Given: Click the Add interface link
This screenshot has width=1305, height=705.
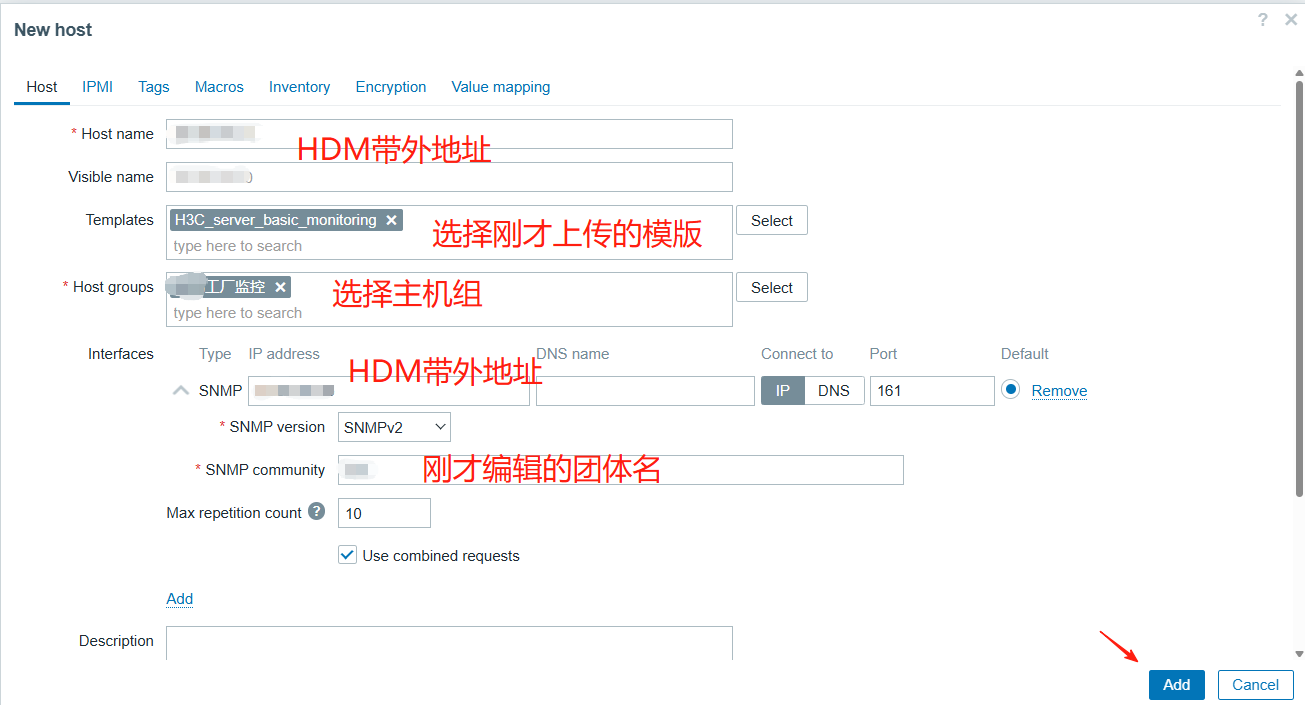Looking at the screenshot, I should click(180, 599).
